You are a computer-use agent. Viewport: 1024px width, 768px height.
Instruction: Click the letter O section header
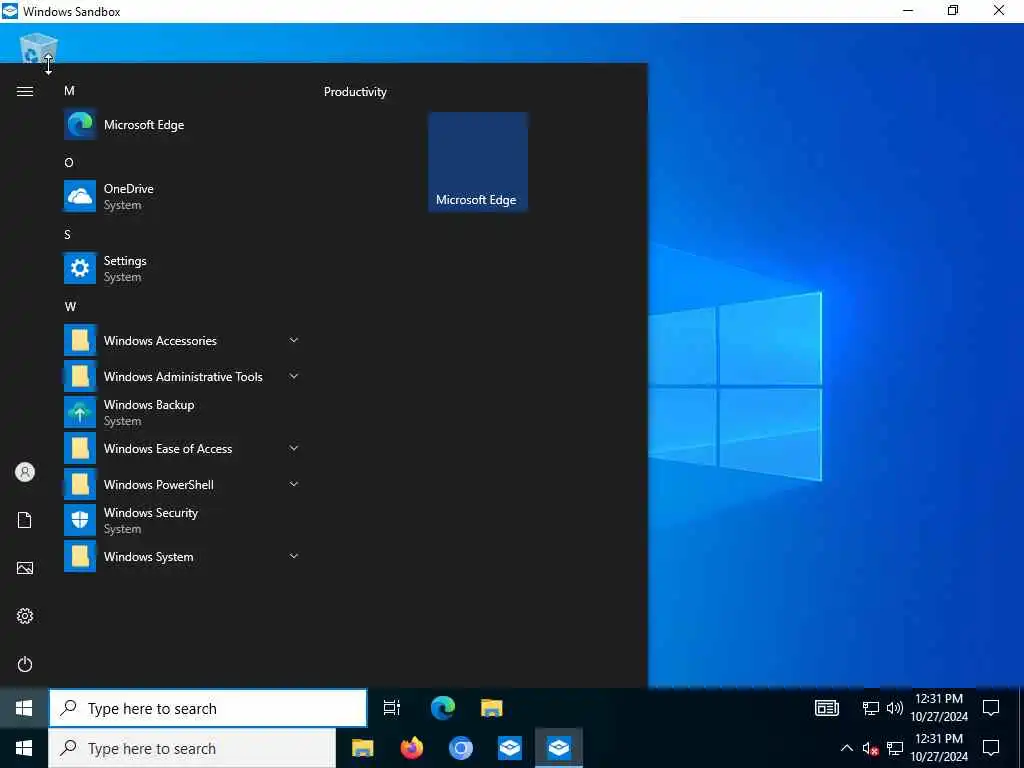click(x=69, y=163)
